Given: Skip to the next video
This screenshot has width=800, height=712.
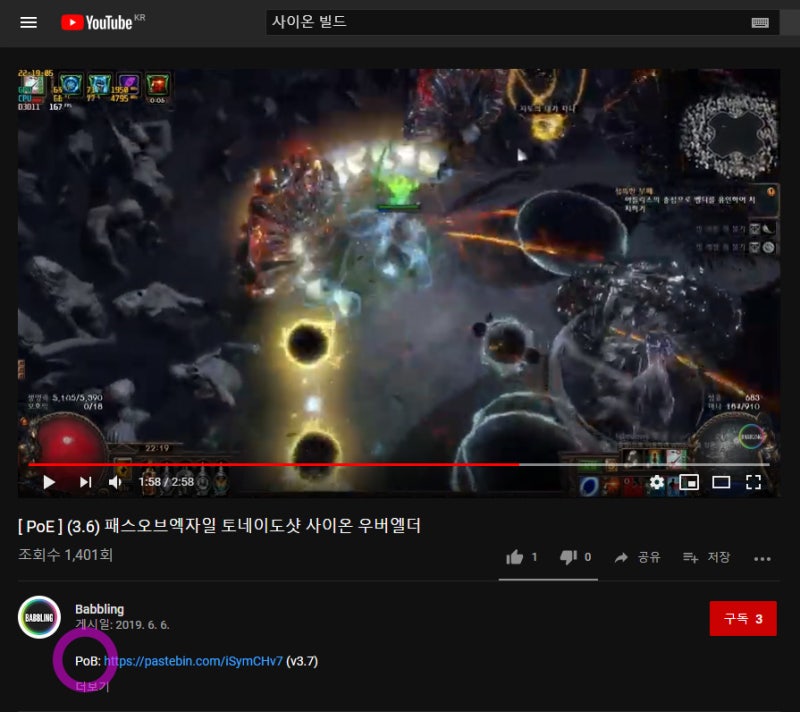Looking at the screenshot, I should 85,482.
